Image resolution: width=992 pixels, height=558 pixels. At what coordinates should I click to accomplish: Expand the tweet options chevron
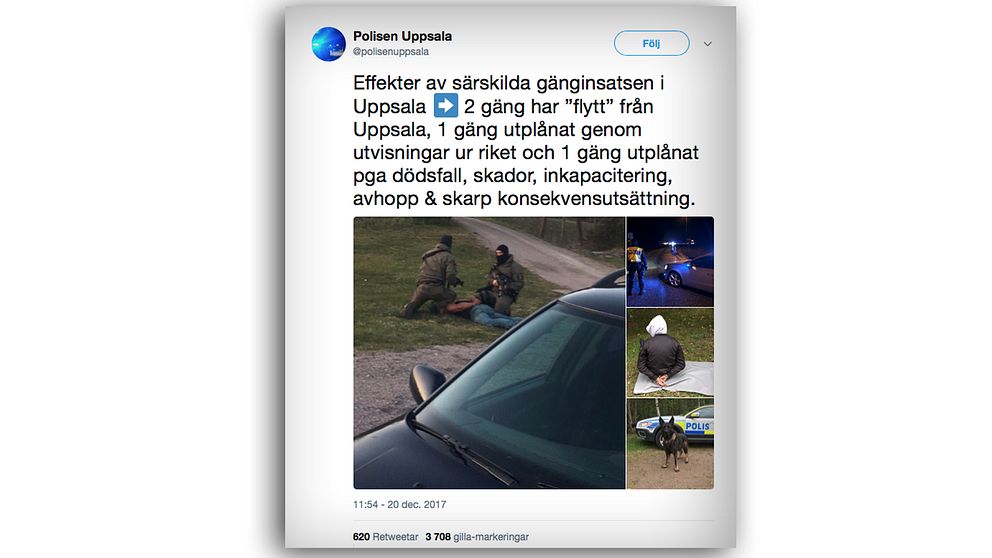(707, 44)
